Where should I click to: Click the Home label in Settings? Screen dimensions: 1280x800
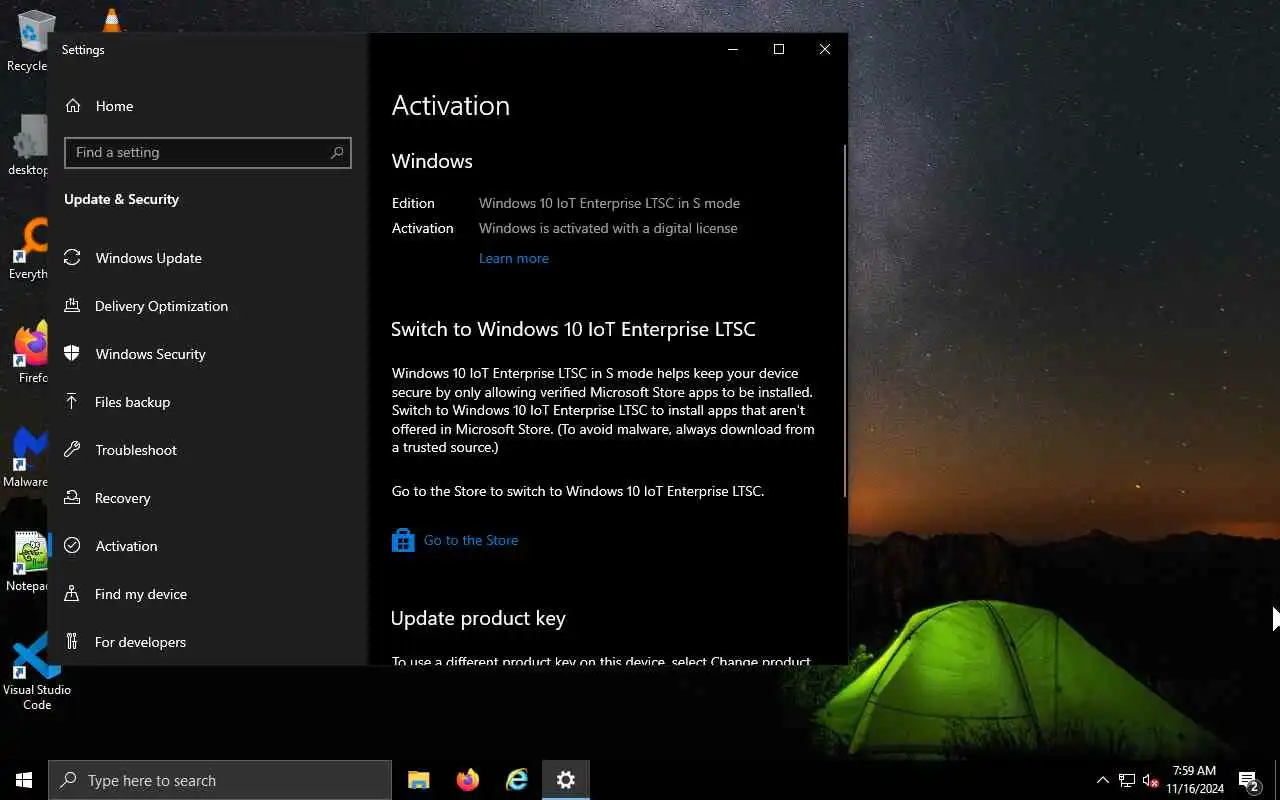pos(114,106)
